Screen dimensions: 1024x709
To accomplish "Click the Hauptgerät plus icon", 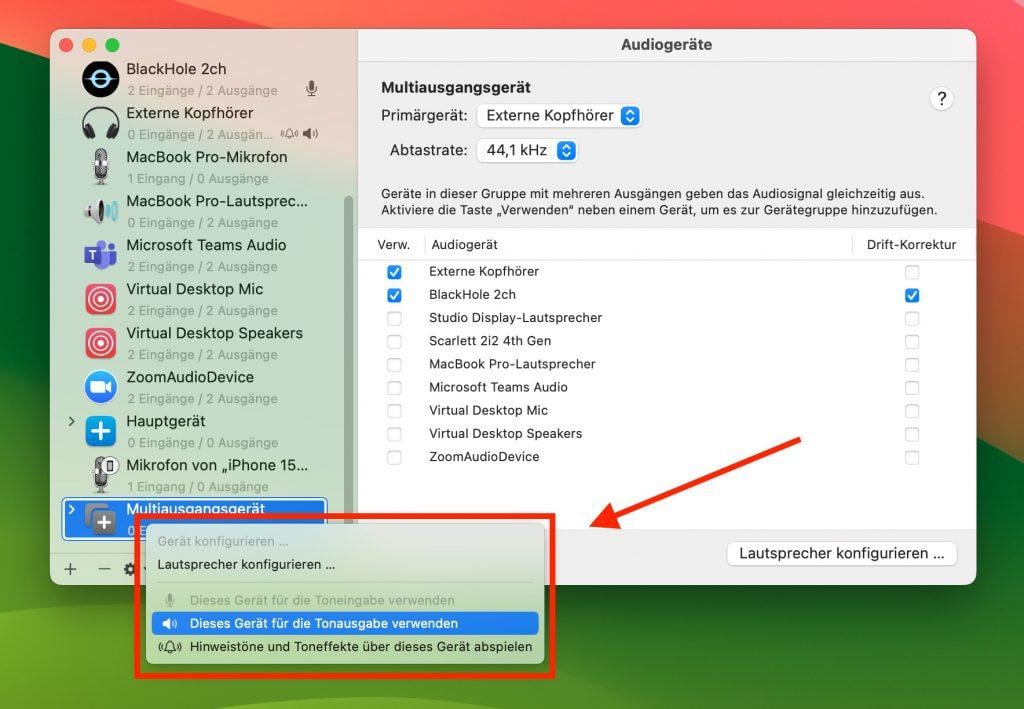I will point(101,431).
